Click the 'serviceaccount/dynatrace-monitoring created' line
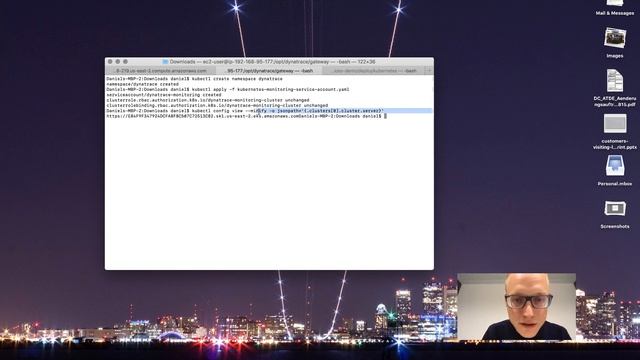This screenshot has width=640, height=360. click(164, 95)
